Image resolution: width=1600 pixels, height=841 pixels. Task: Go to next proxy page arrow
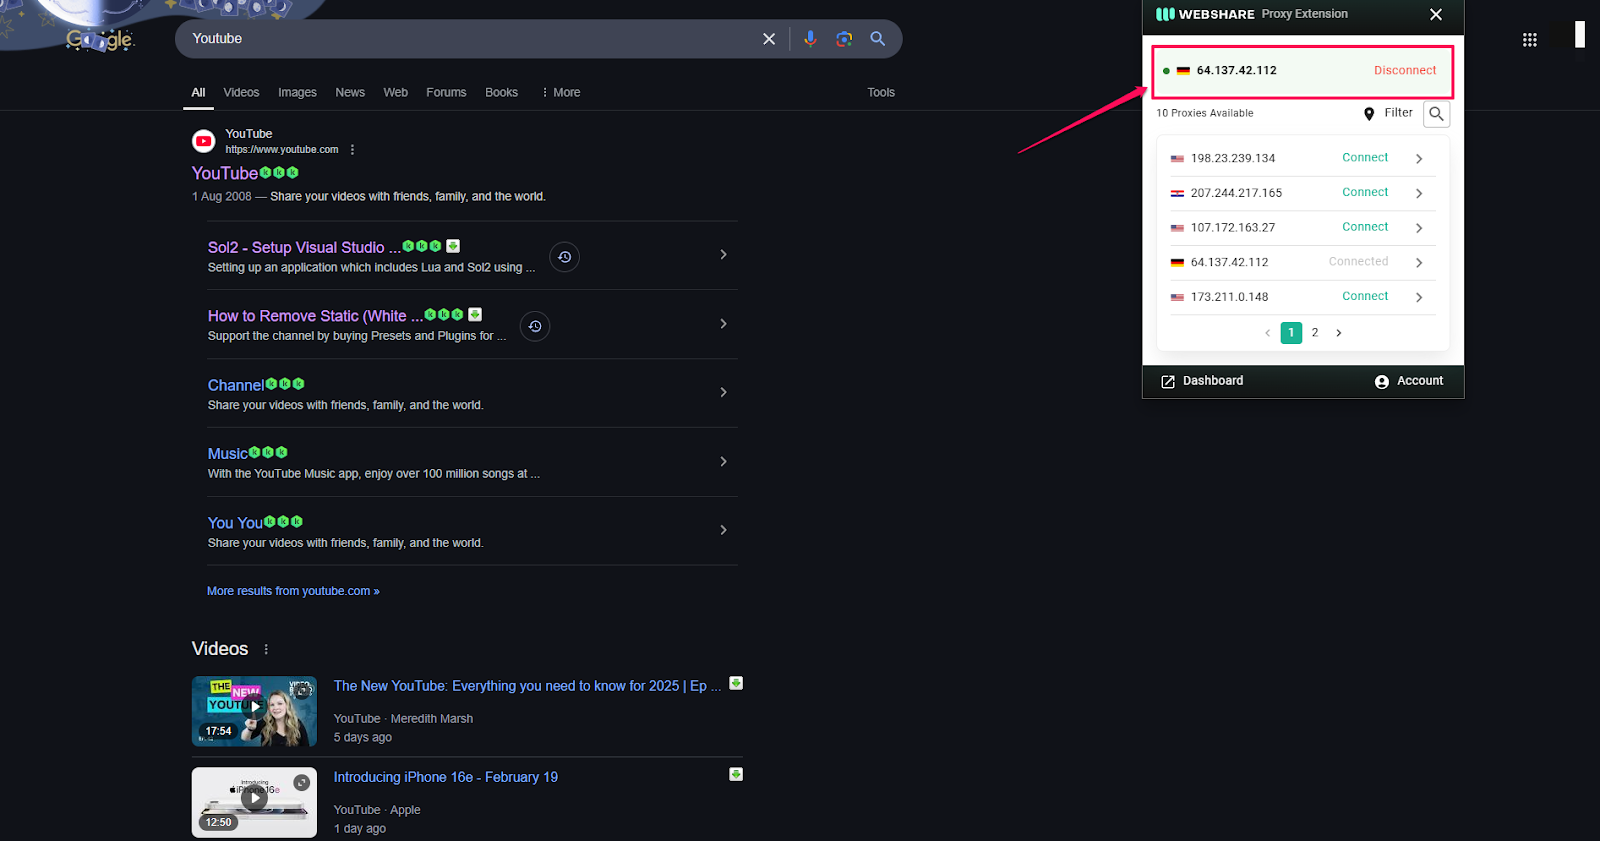[1339, 333]
